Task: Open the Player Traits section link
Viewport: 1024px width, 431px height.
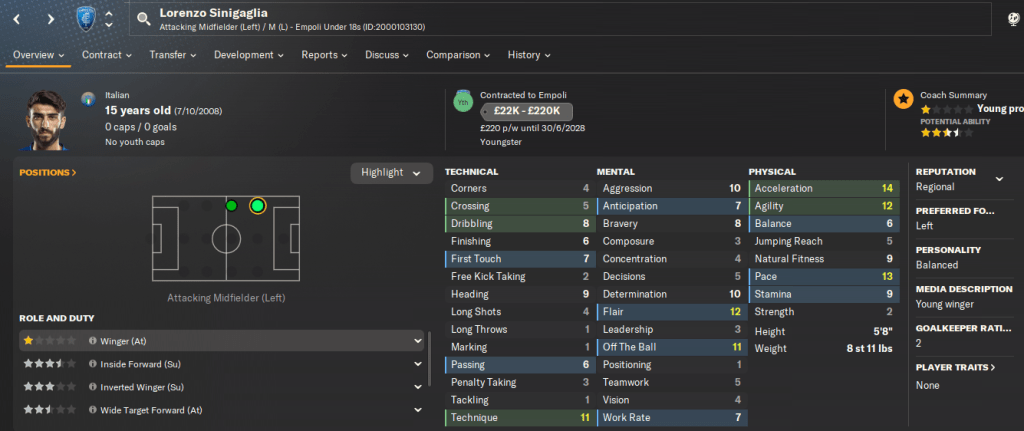Action: point(955,367)
